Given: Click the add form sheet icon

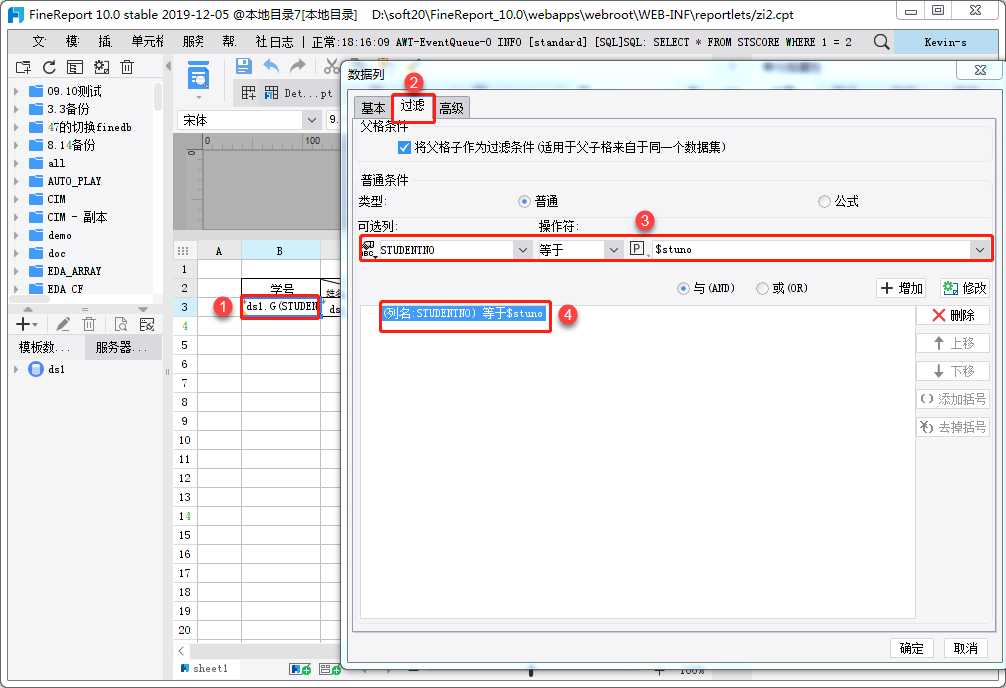Looking at the screenshot, I should [330, 669].
